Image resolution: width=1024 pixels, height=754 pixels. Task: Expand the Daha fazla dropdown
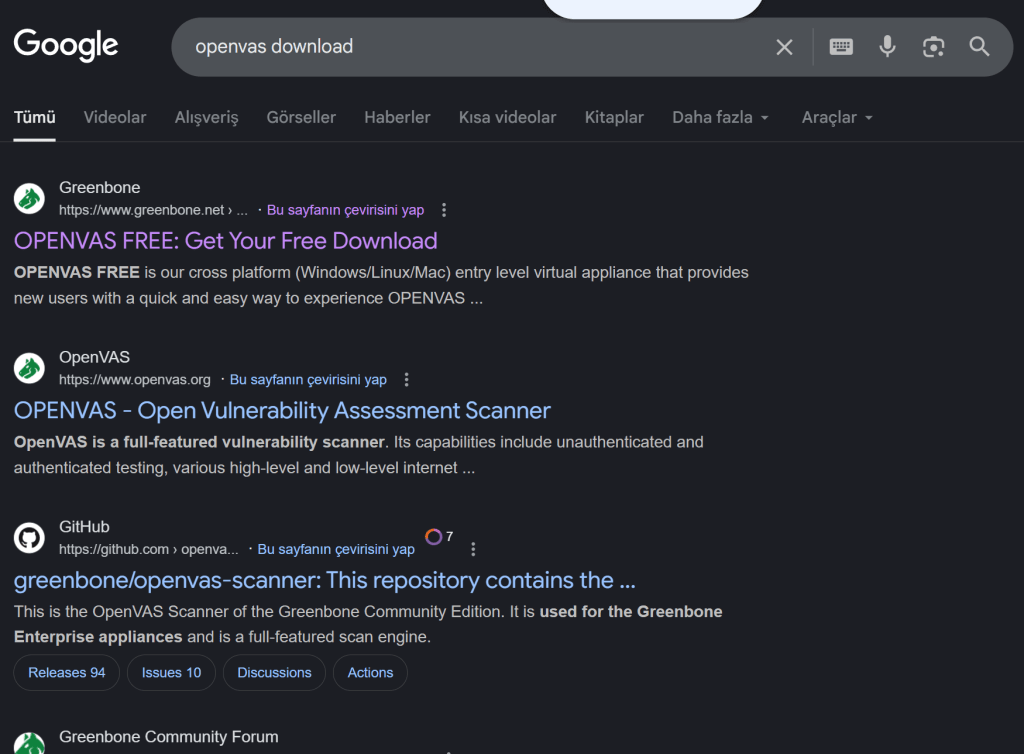click(x=720, y=117)
